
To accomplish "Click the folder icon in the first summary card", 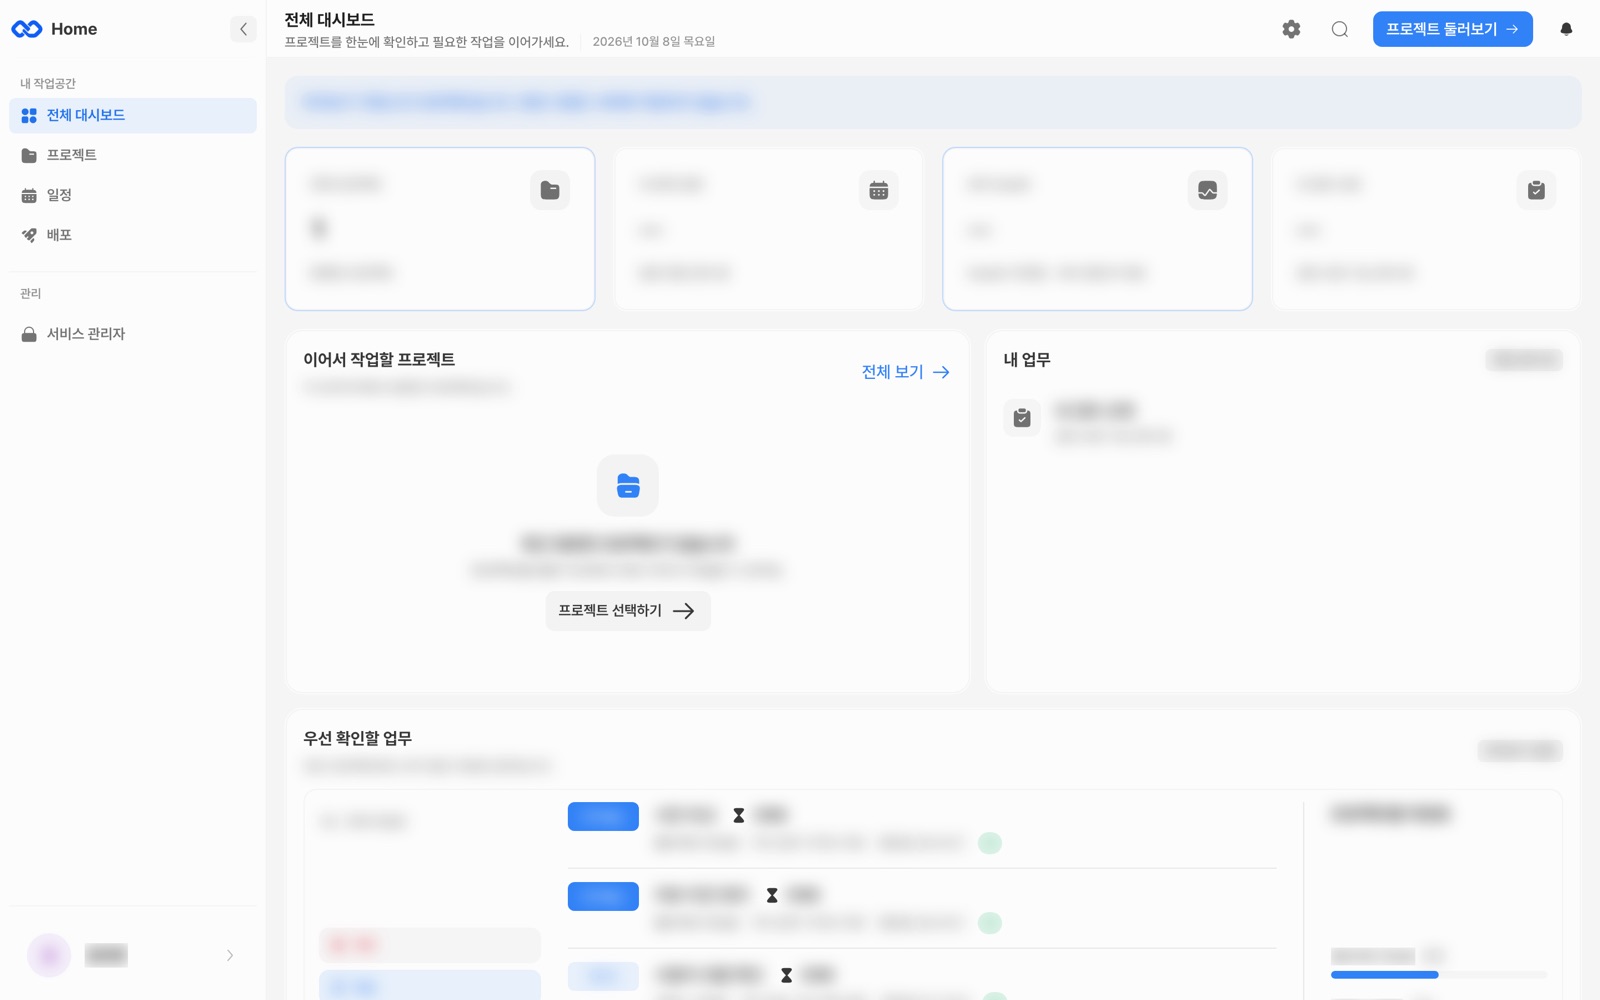I will point(550,190).
